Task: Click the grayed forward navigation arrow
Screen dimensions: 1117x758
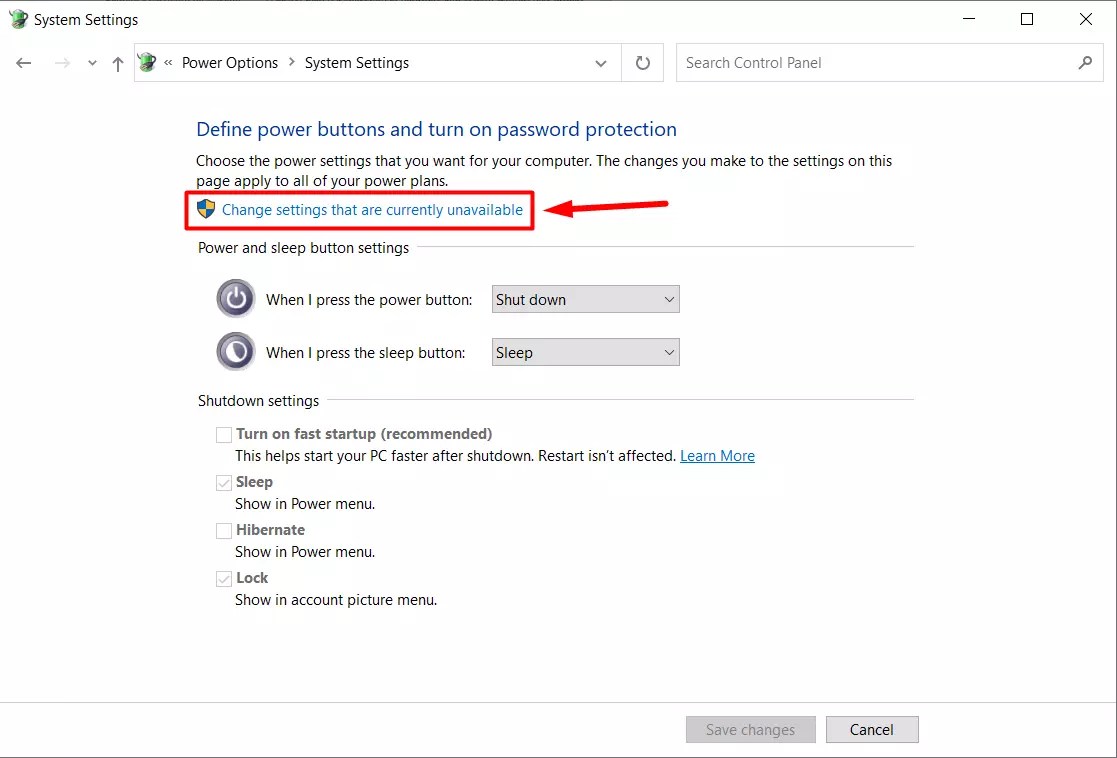Action: 61,63
